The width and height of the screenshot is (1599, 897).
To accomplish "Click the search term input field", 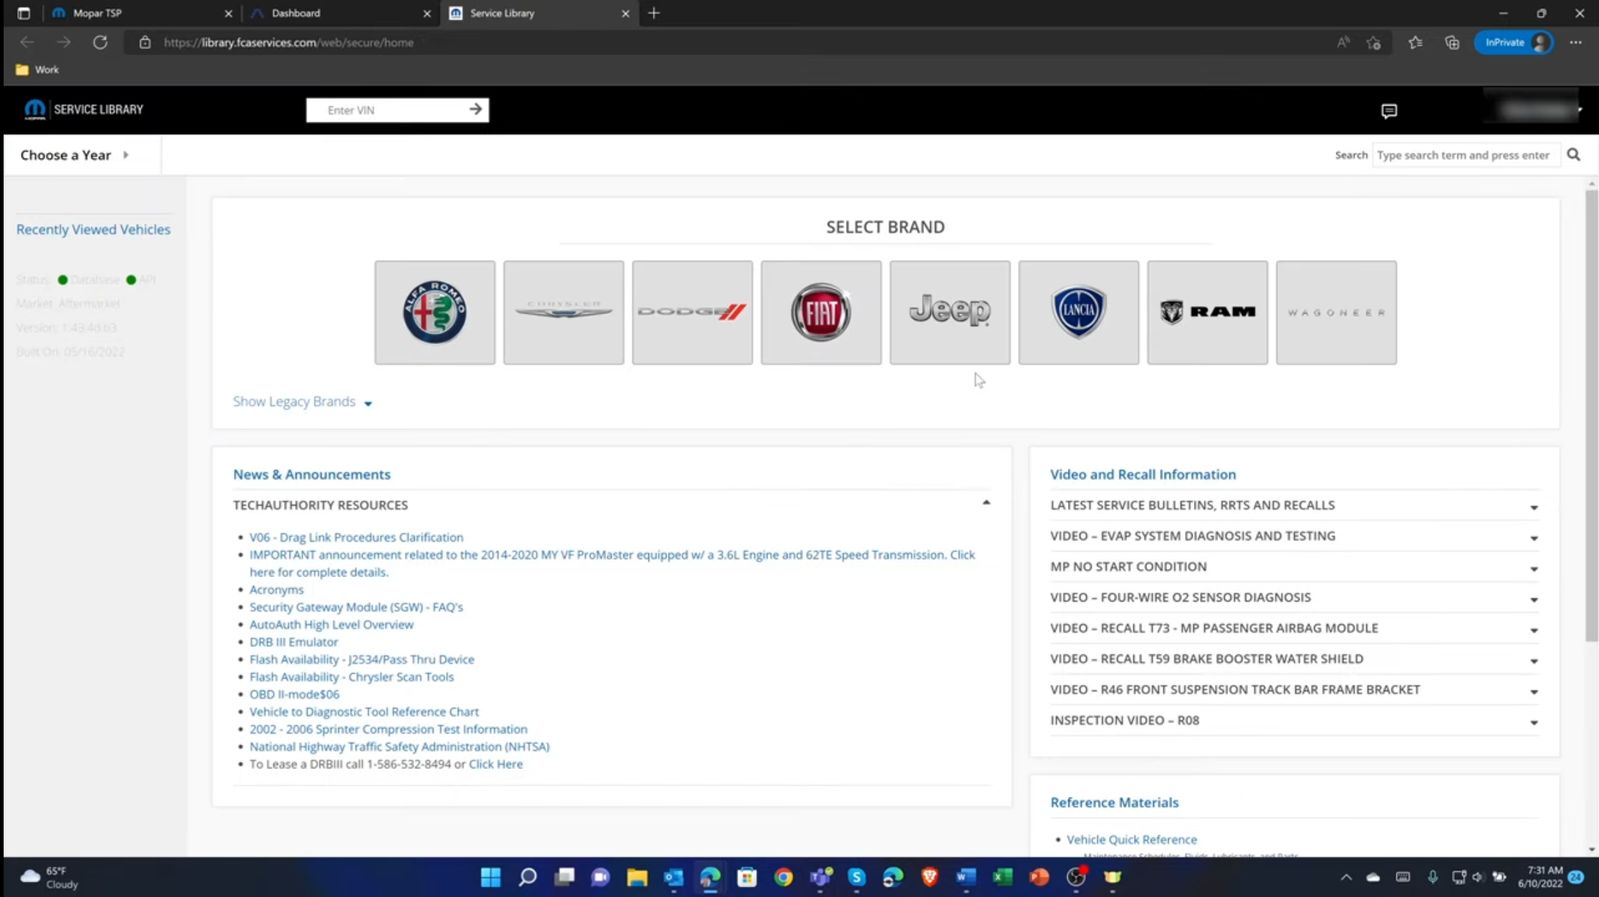I will click(x=1465, y=155).
